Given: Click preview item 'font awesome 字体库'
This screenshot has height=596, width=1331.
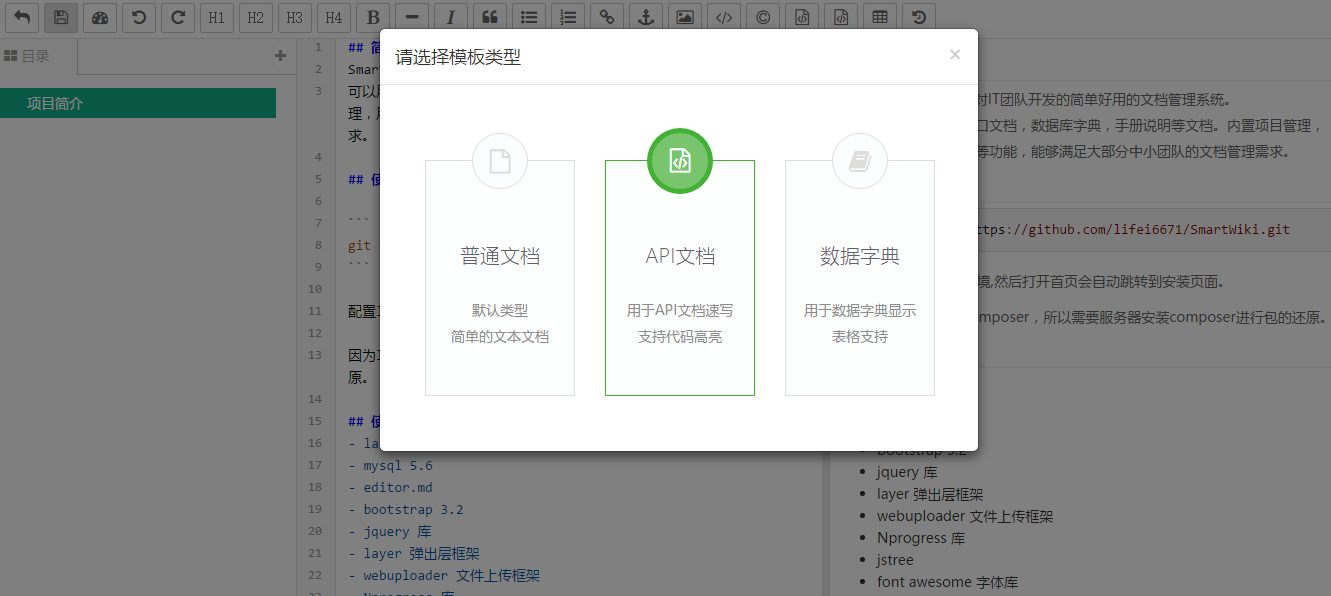Looking at the screenshot, I should (x=947, y=582).
